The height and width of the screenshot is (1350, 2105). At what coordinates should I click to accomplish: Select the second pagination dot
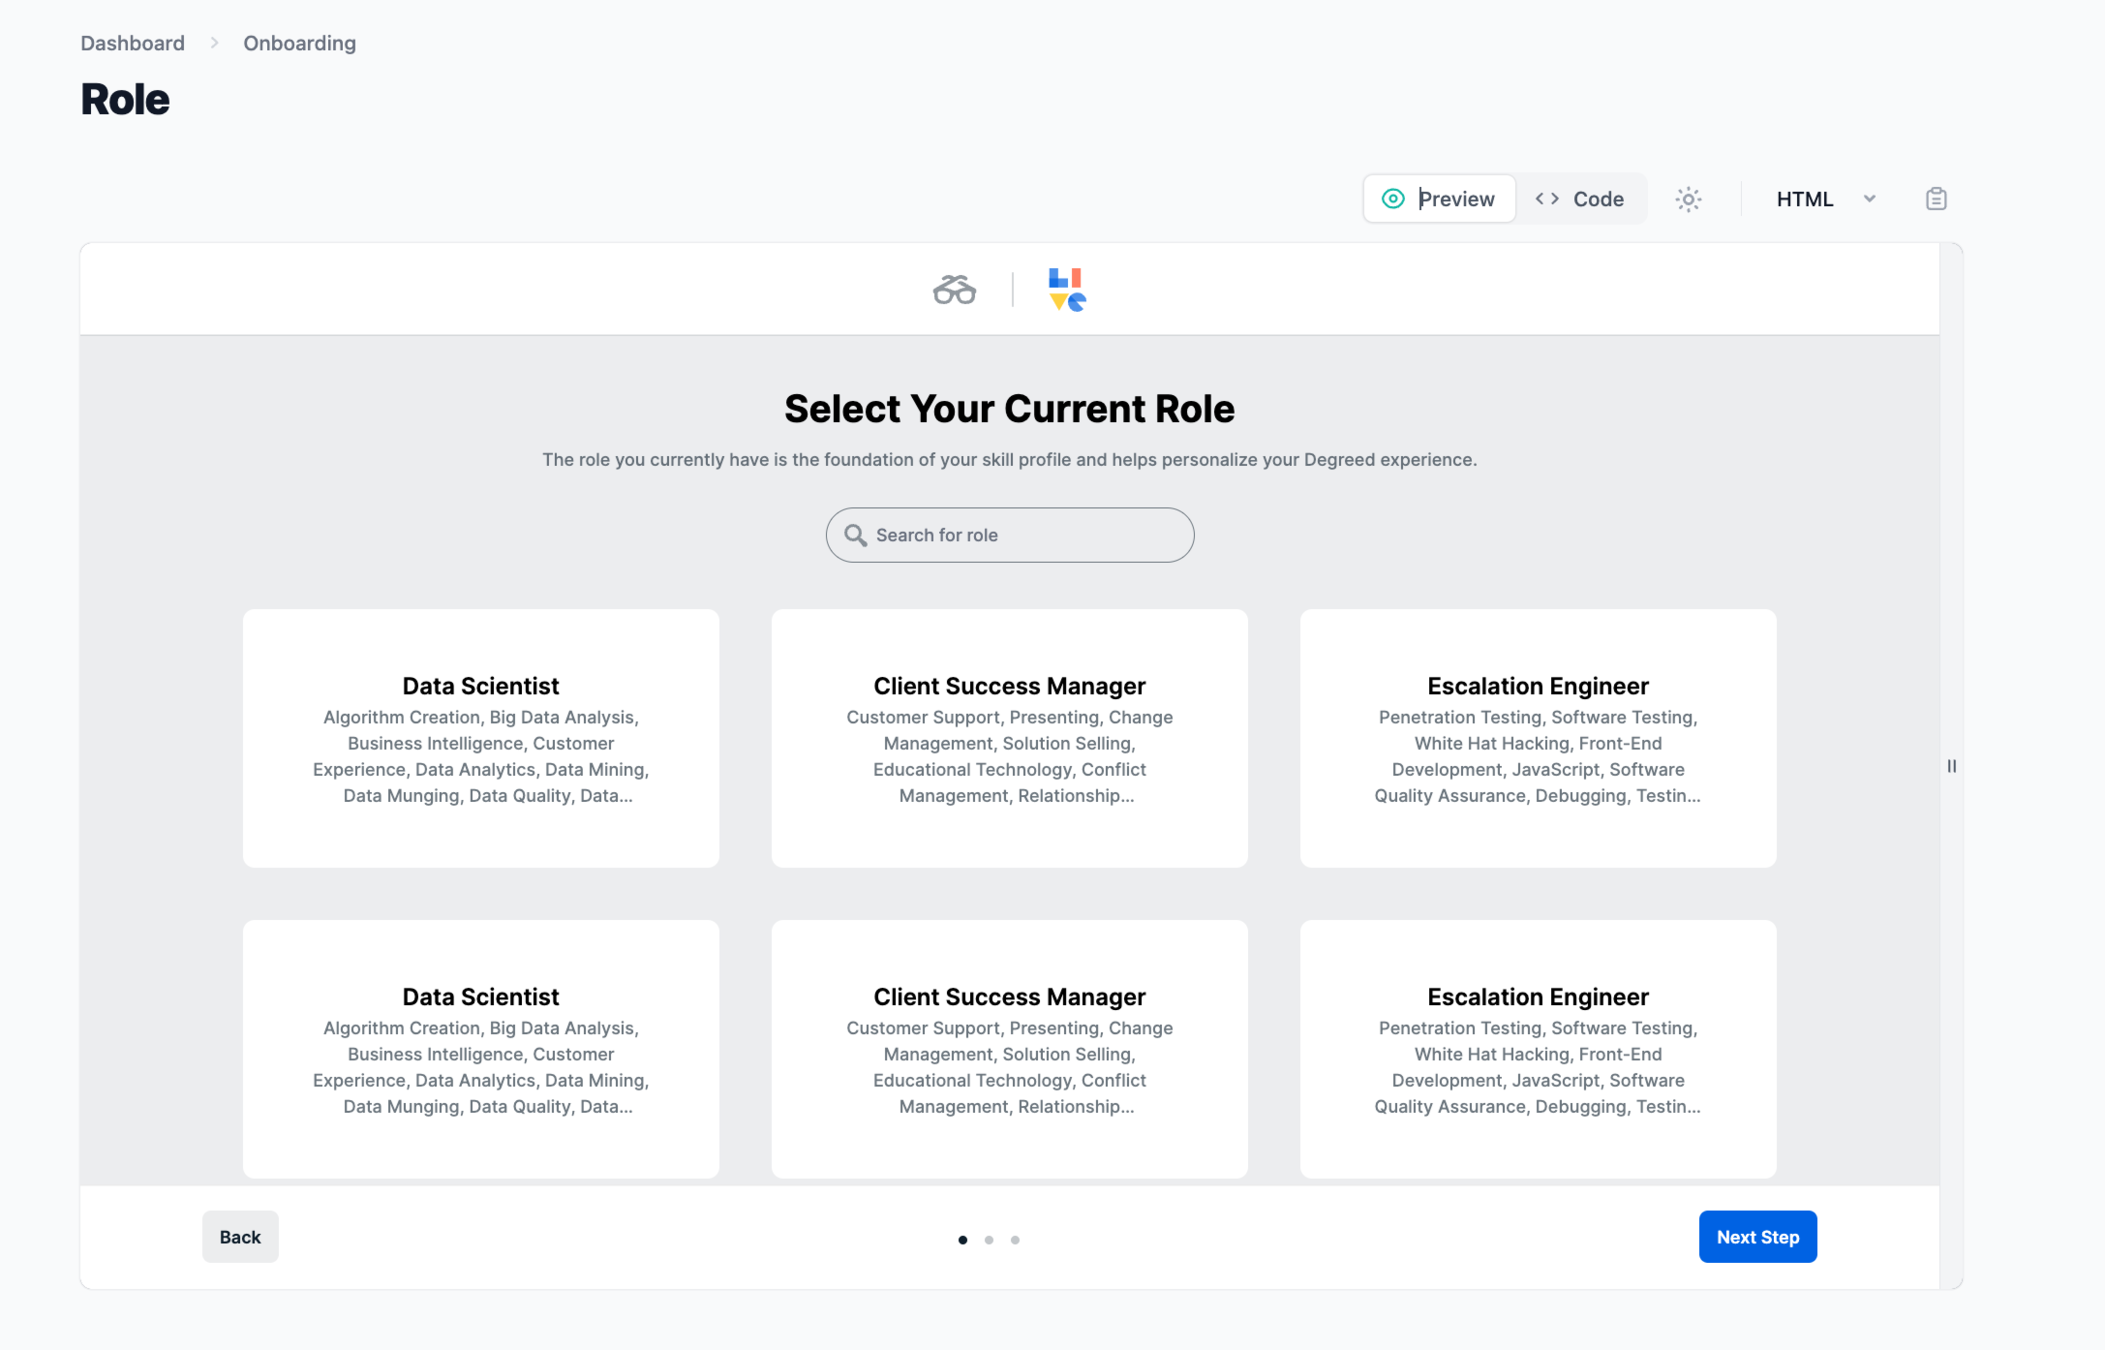click(x=989, y=1240)
